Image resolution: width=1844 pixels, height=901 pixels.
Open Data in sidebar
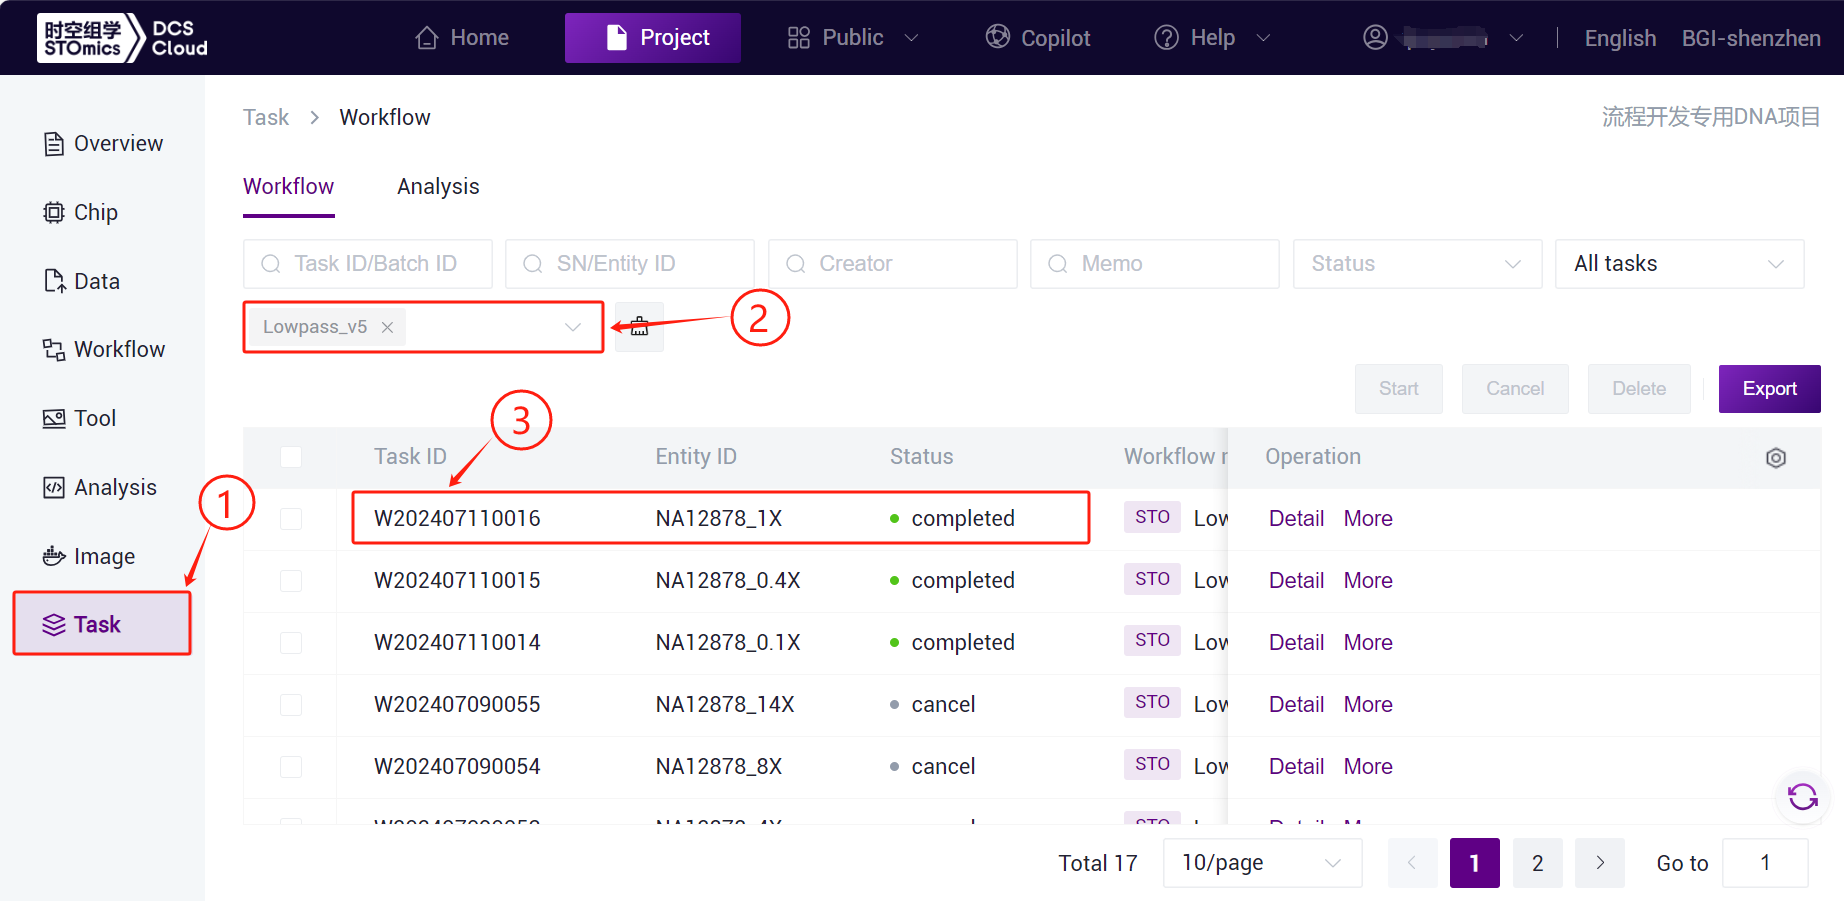click(x=82, y=281)
